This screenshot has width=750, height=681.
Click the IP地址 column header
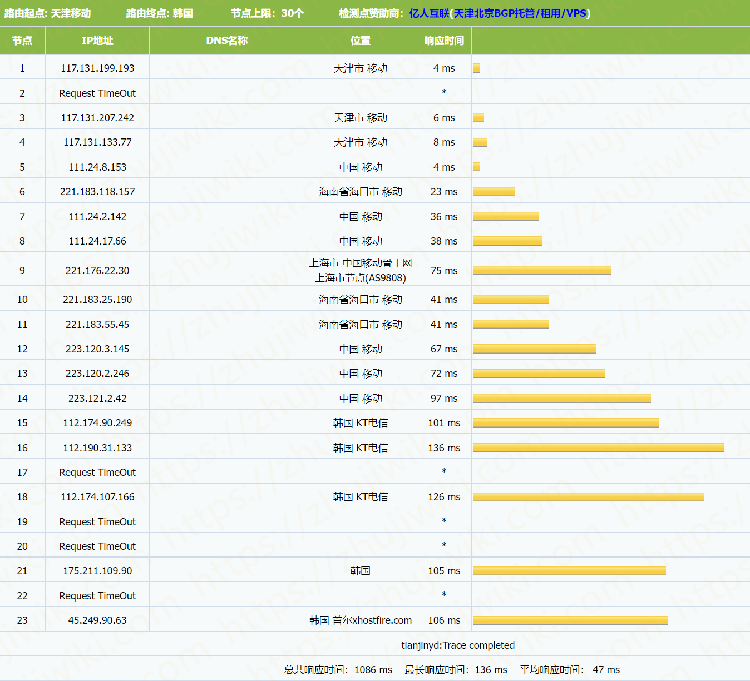pos(97,41)
